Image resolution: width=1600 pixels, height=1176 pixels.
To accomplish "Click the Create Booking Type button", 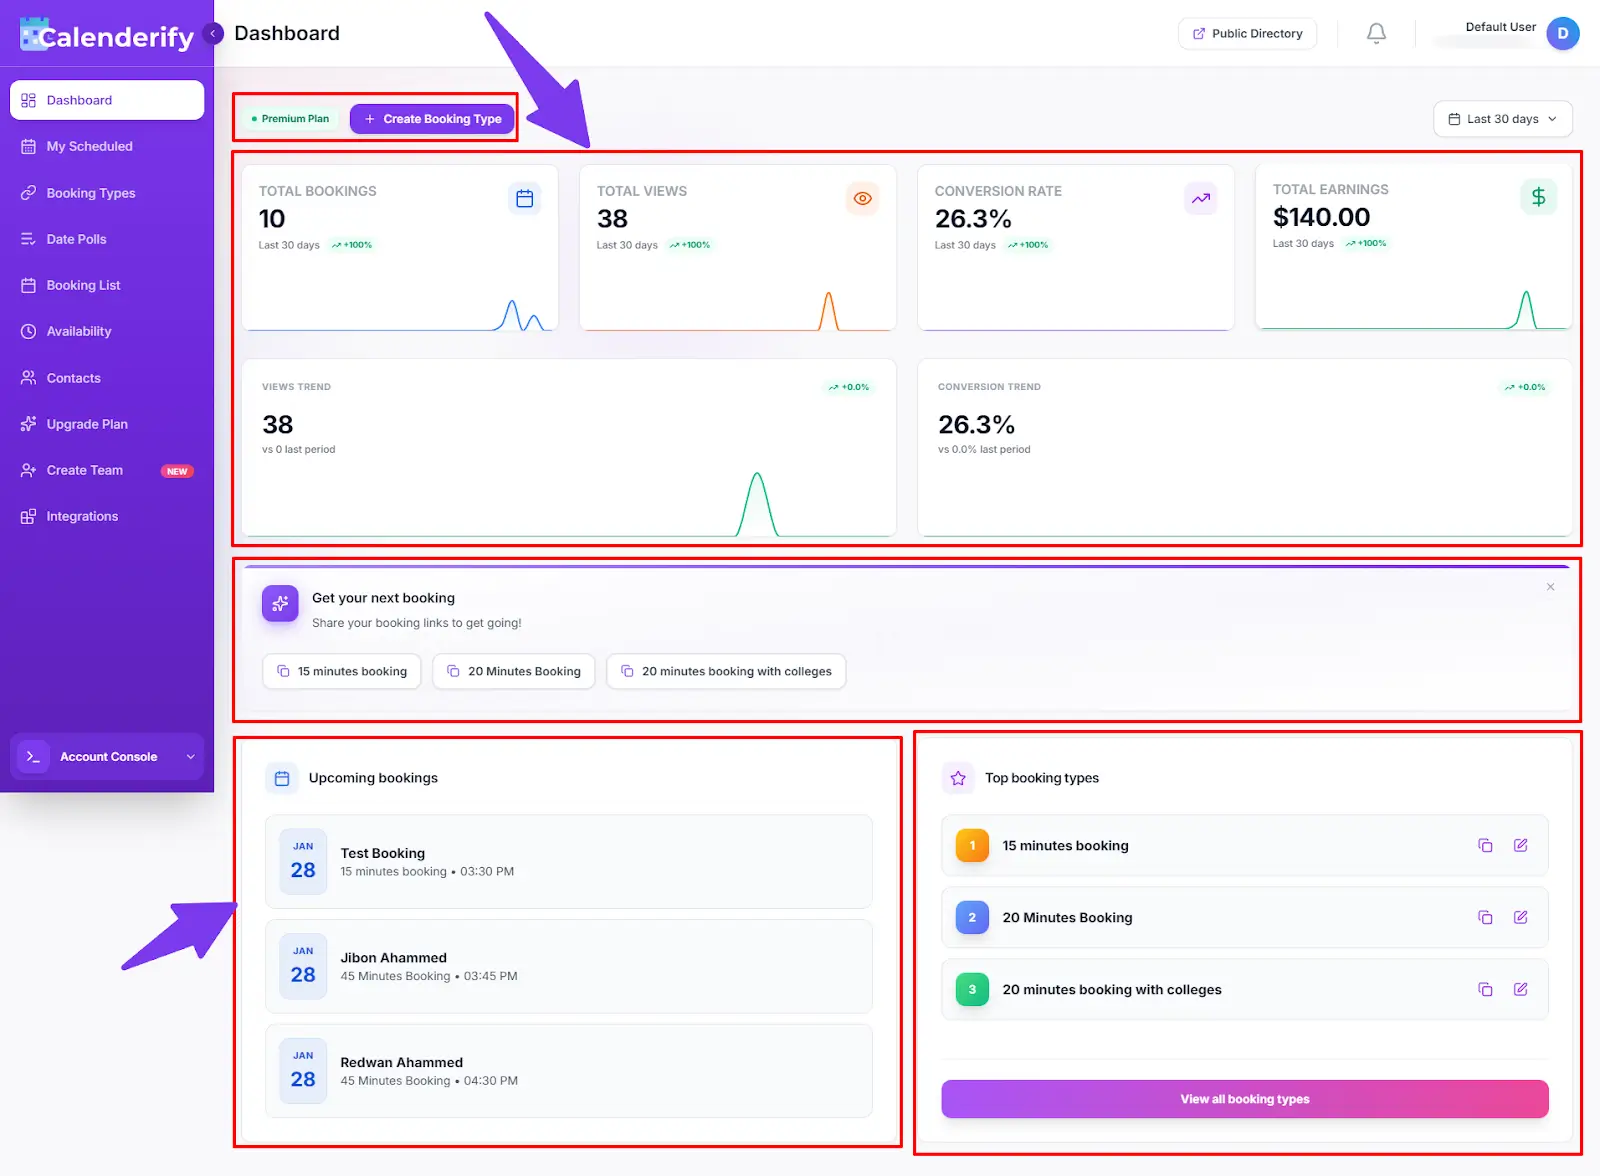I will click(x=432, y=118).
